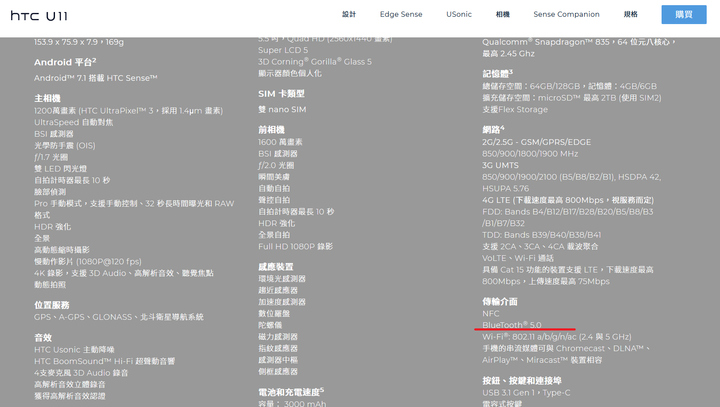
Task: Open the 設計 nav item
Action: tap(349, 14)
